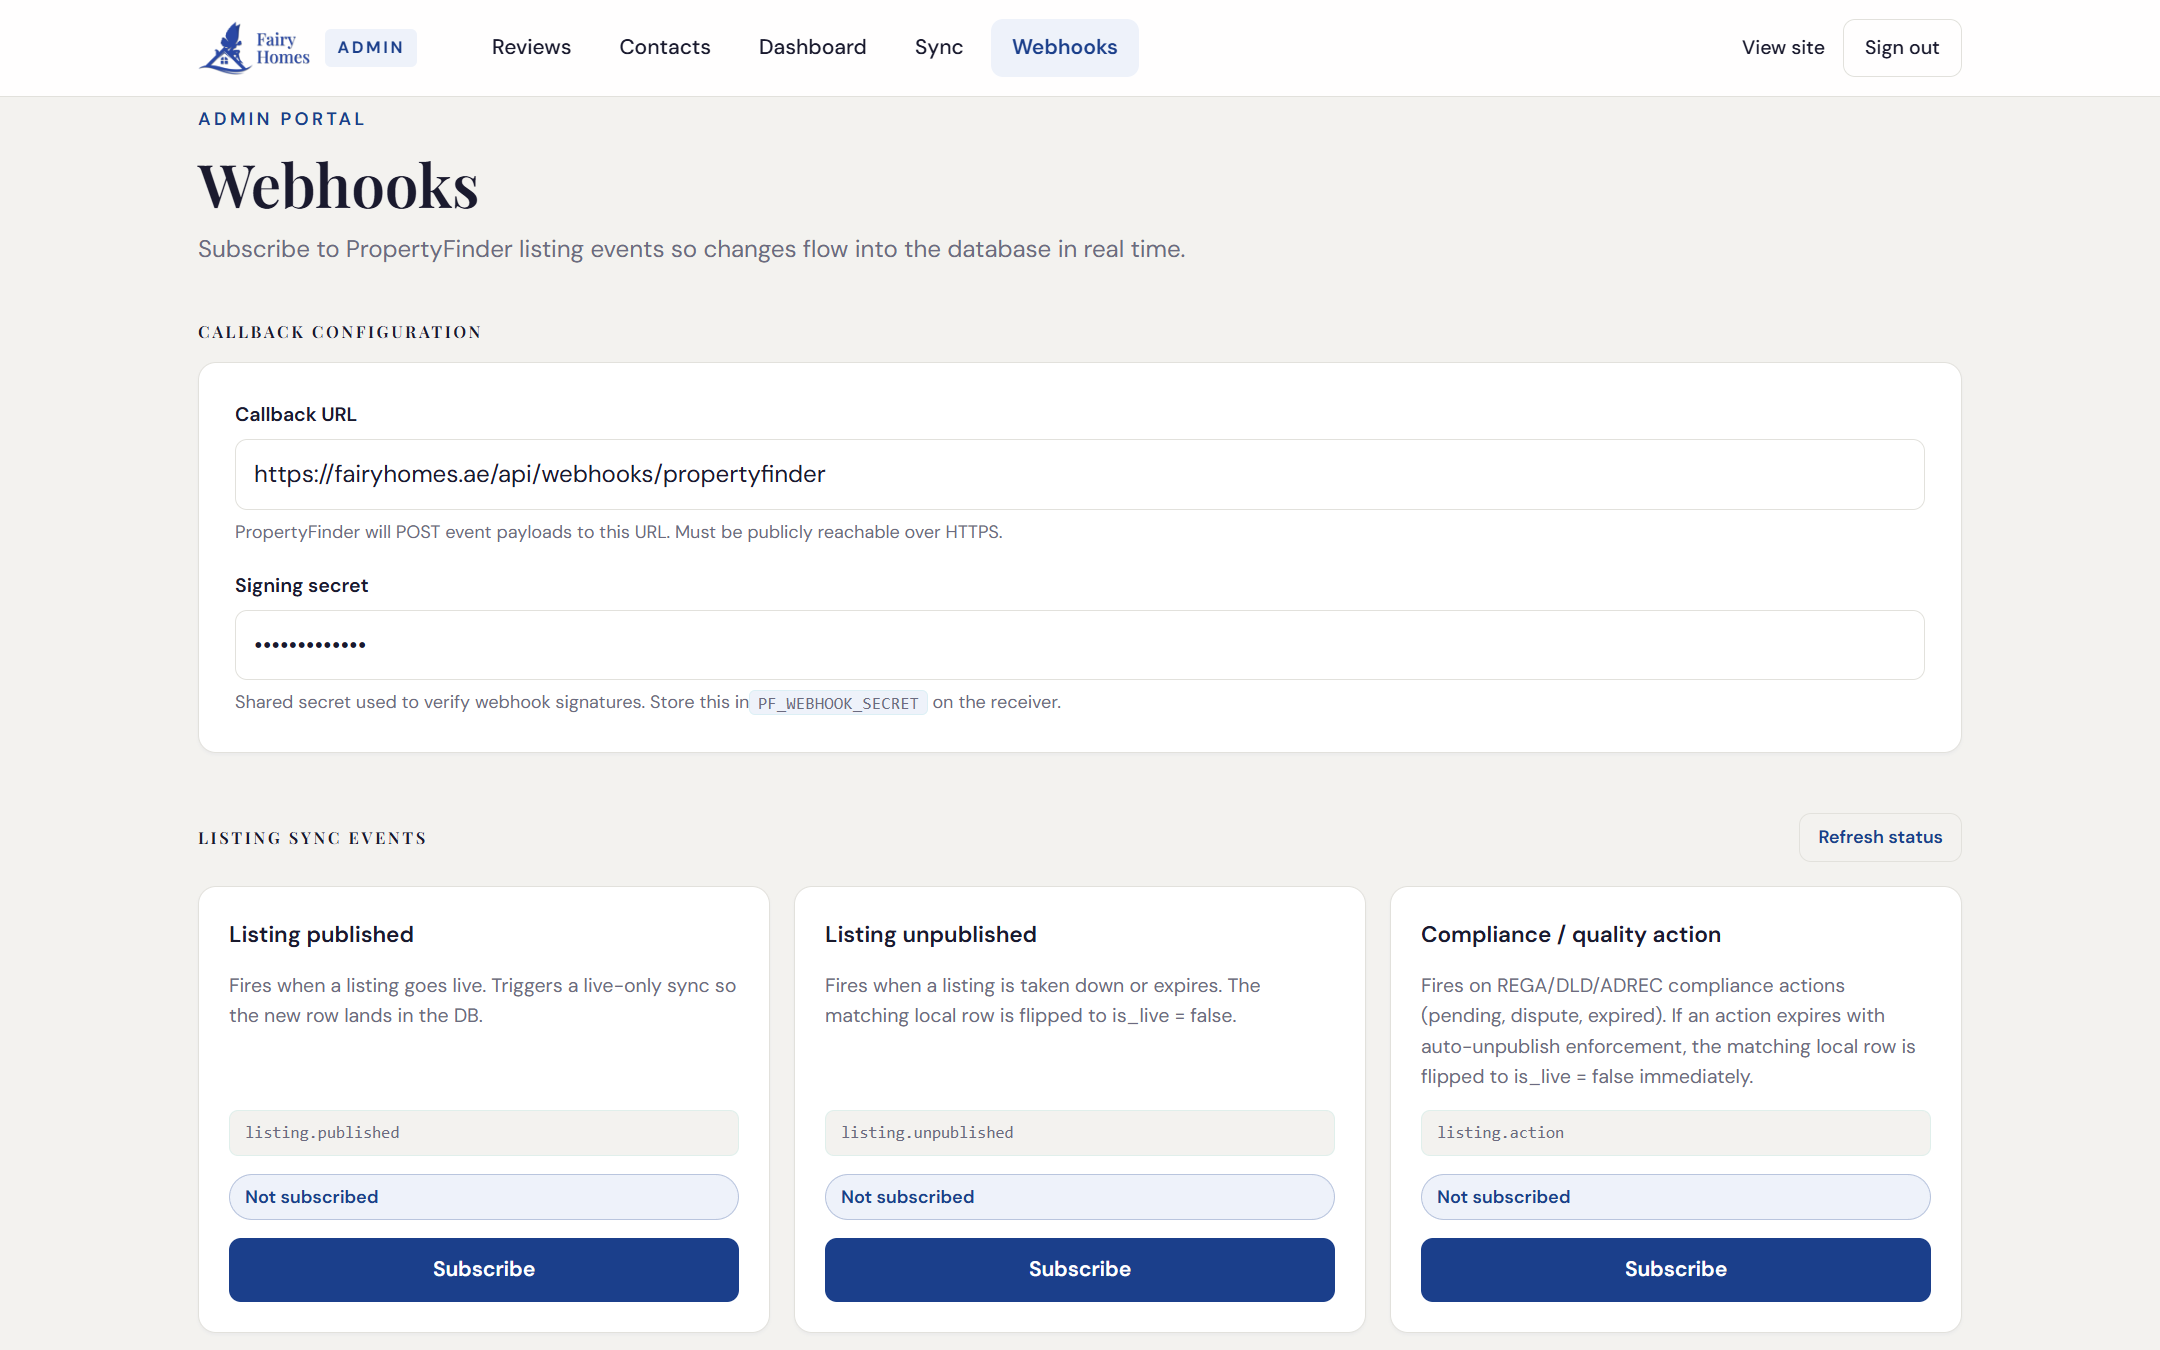
Task: Click the Sign out button
Action: [1901, 47]
